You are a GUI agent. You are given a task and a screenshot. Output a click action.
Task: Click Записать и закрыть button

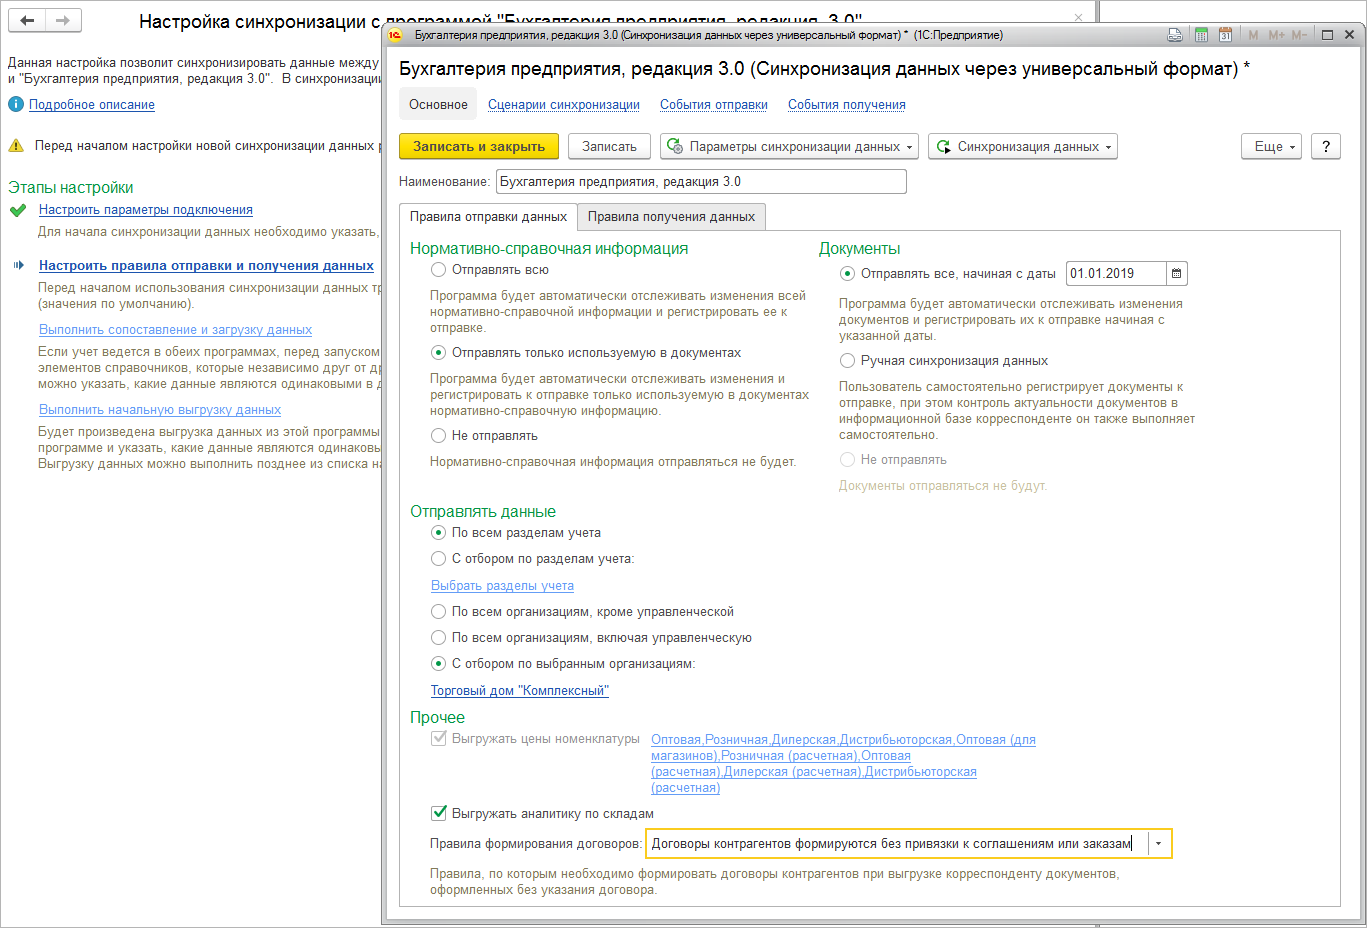[x=479, y=146]
